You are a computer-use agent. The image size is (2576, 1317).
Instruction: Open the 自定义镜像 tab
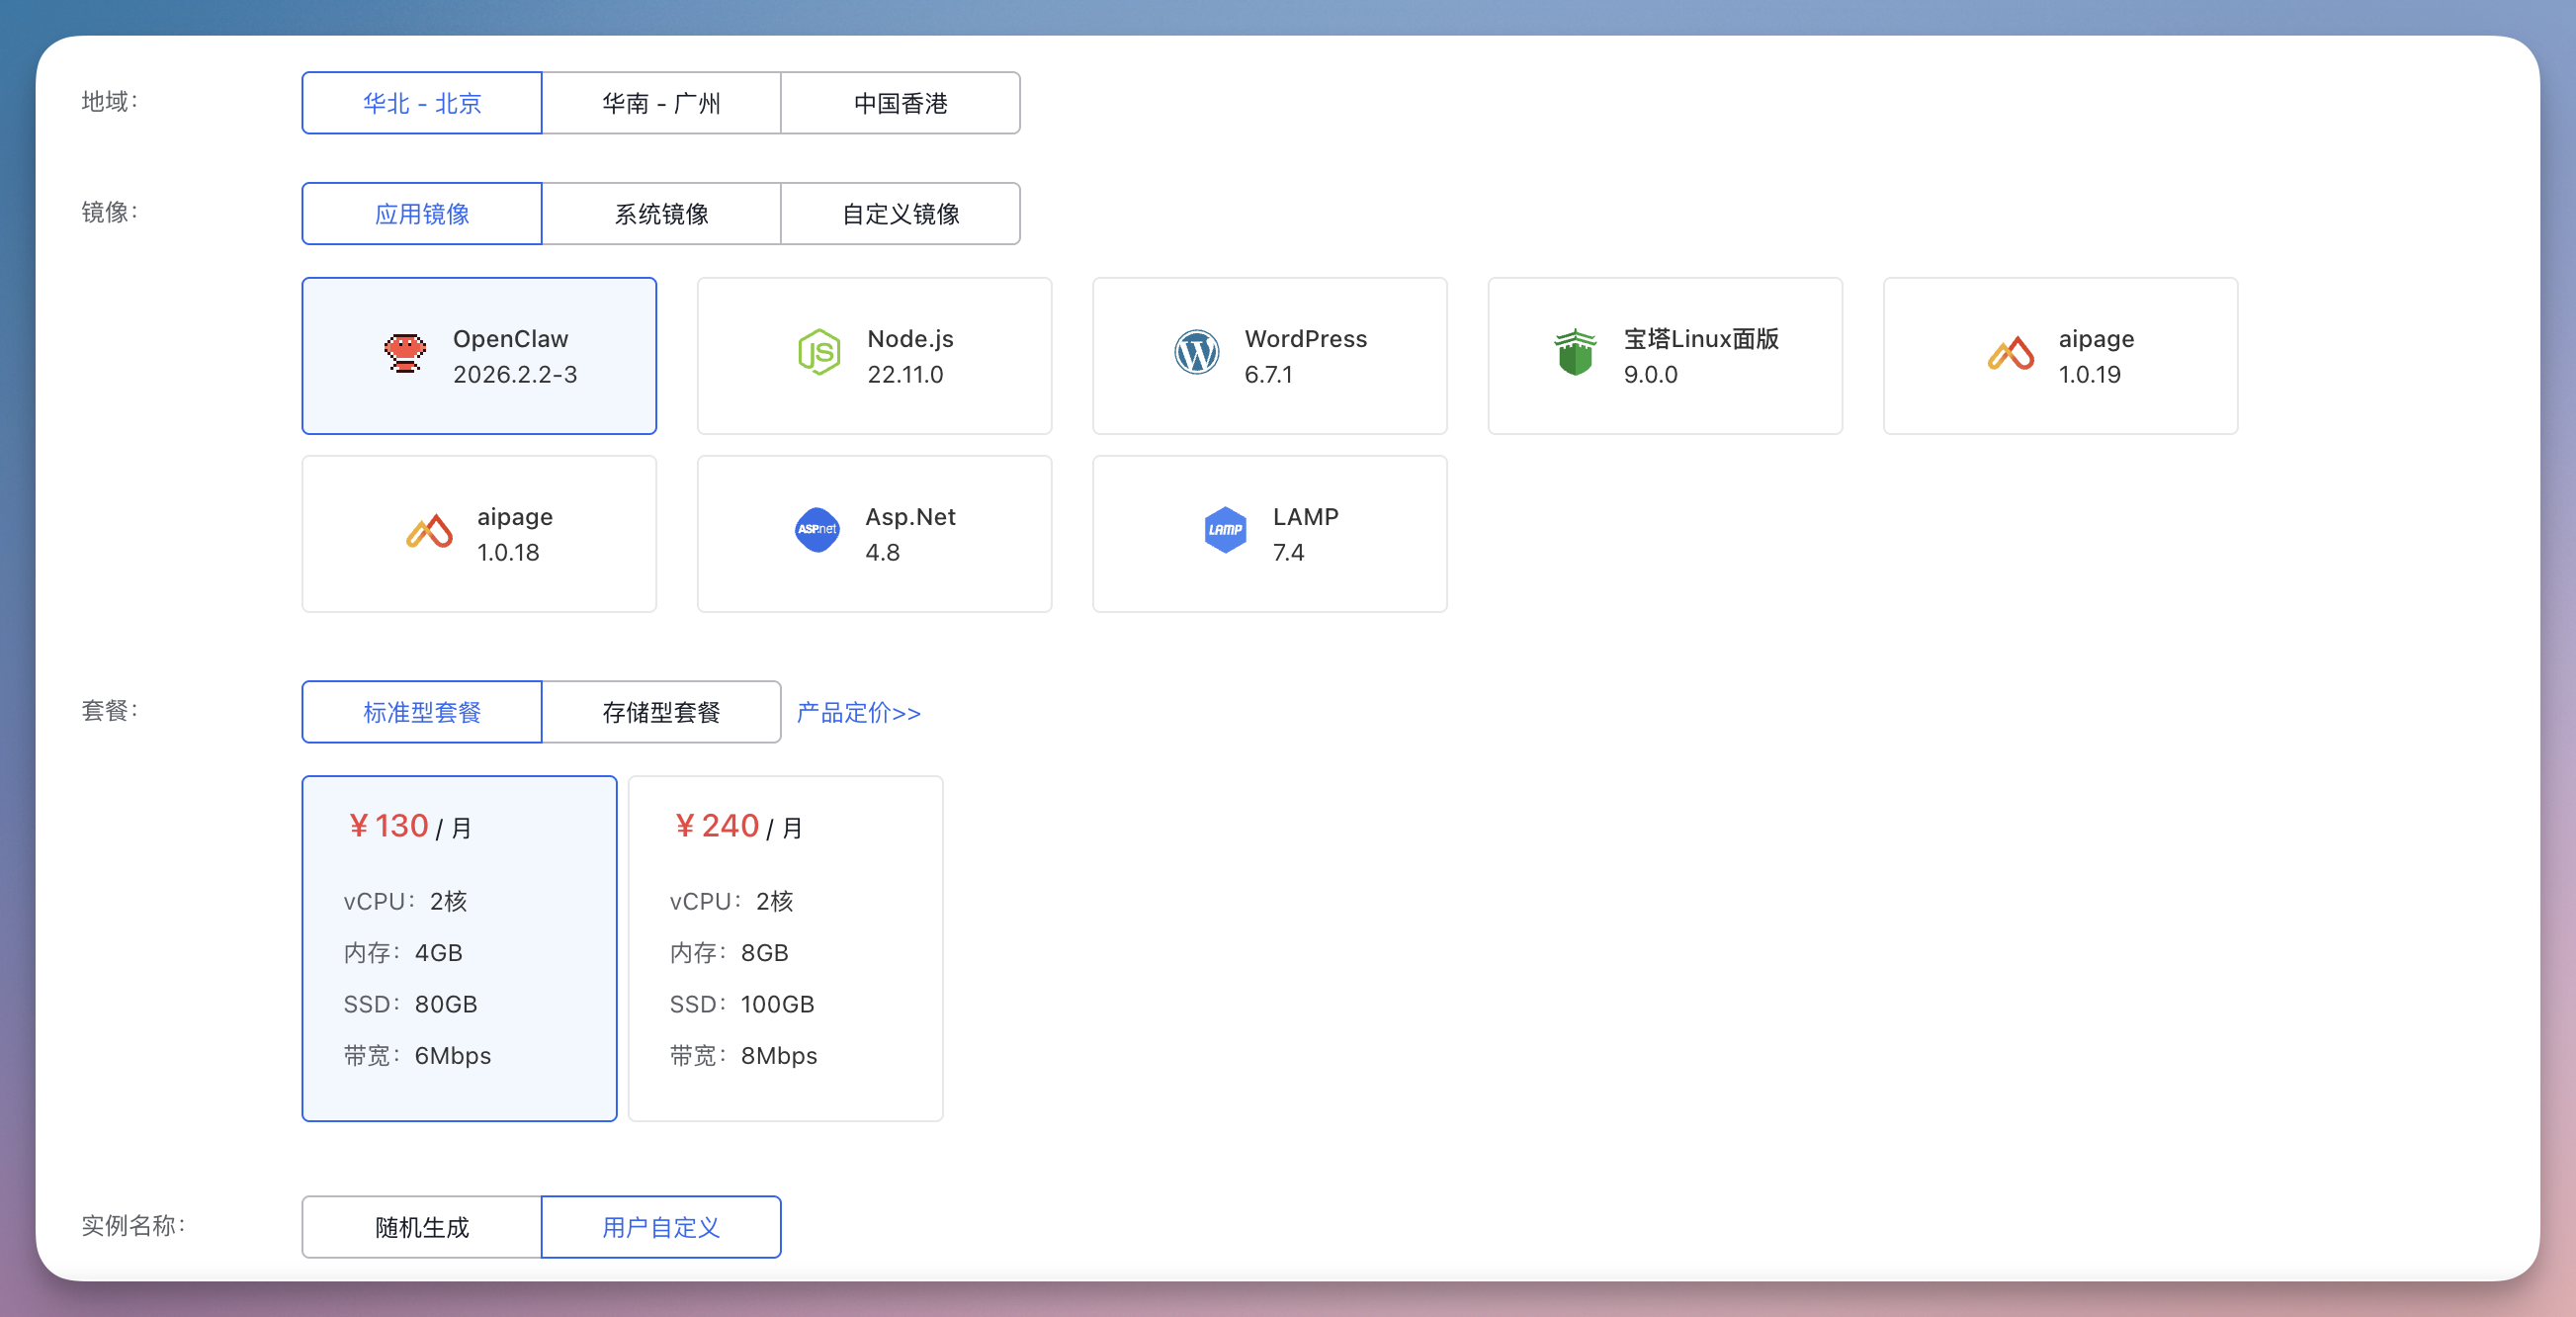tap(900, 212)
